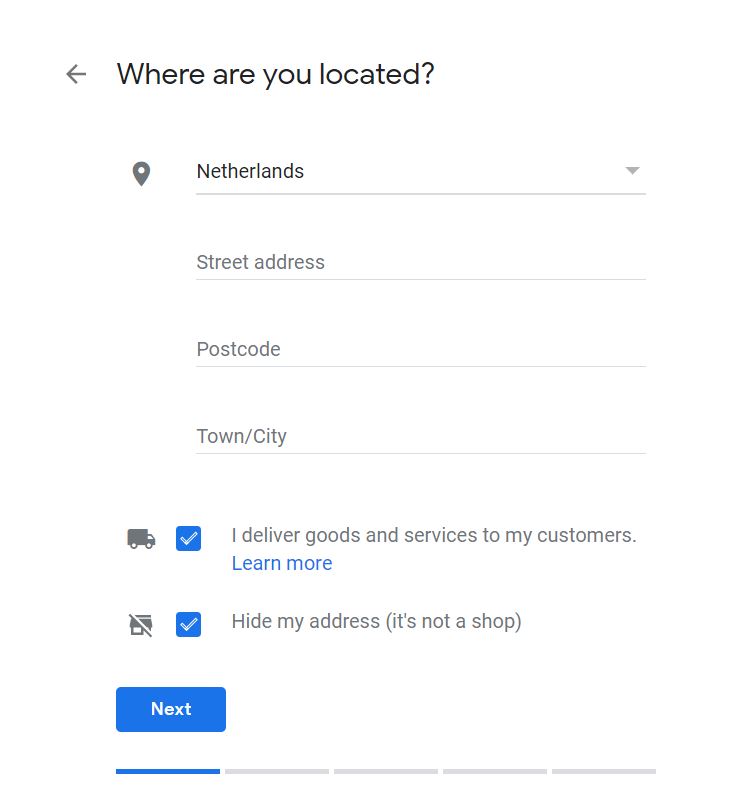The width and height of the screenshot is (731, 785).
Task: Open the Learn more link
Action: 282,563
